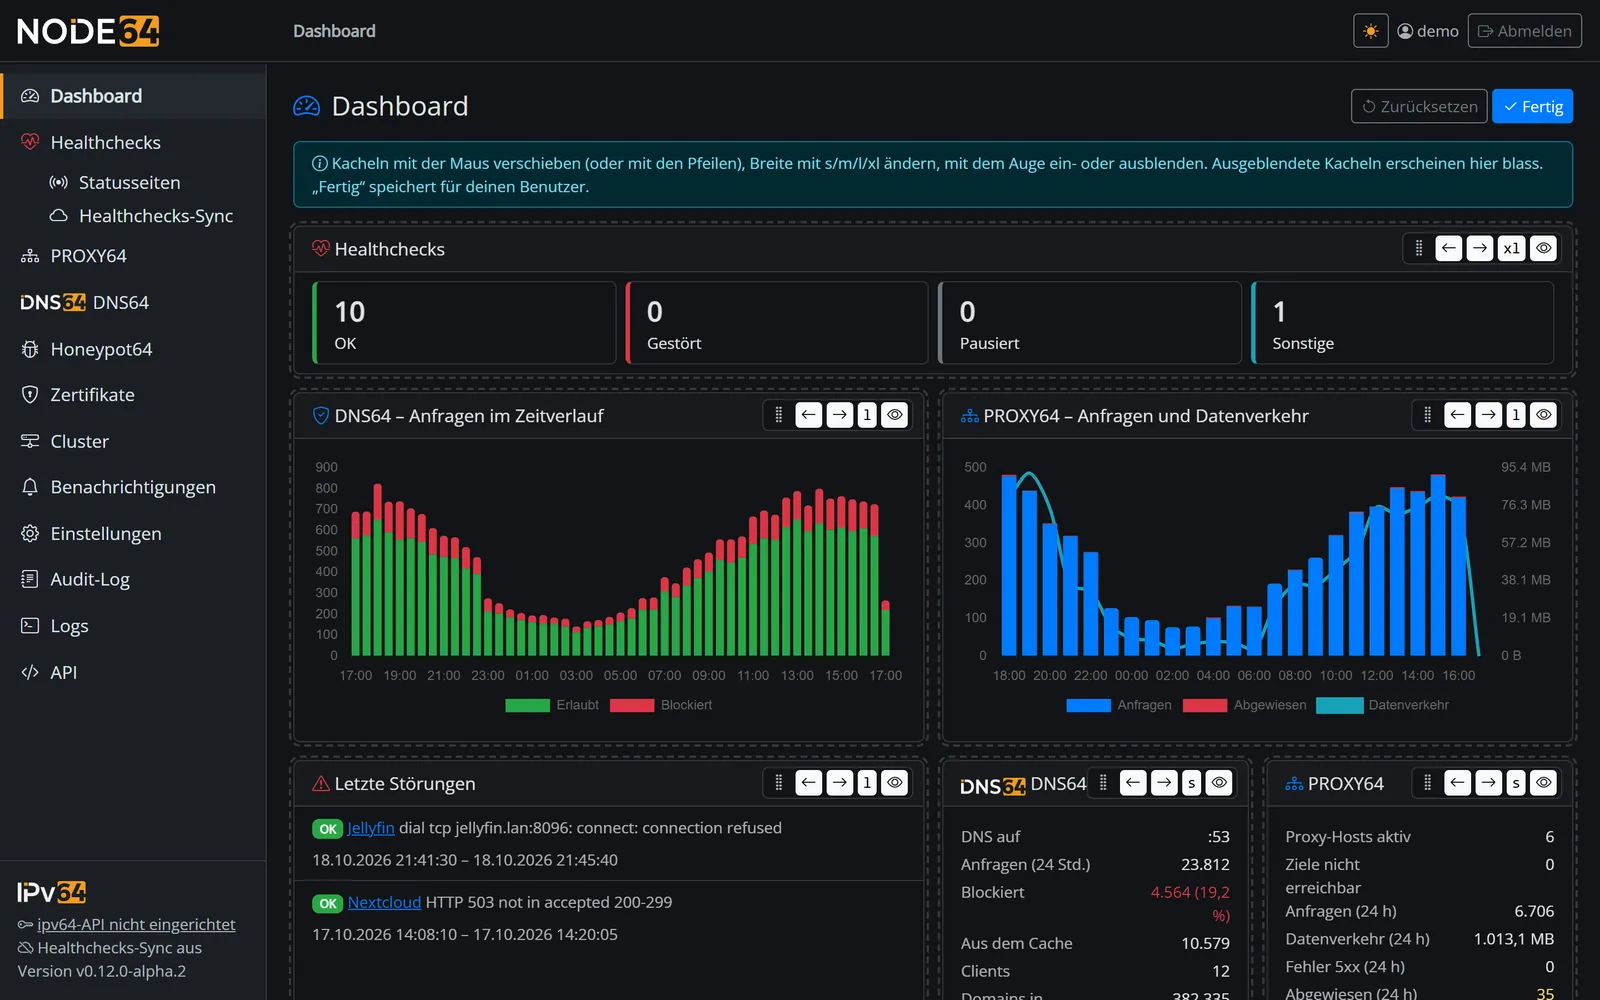This screenshot has width=1600, height=1000.
Task: Hide the small PROXY64 stats tile
Action: tap(1544, 783)
